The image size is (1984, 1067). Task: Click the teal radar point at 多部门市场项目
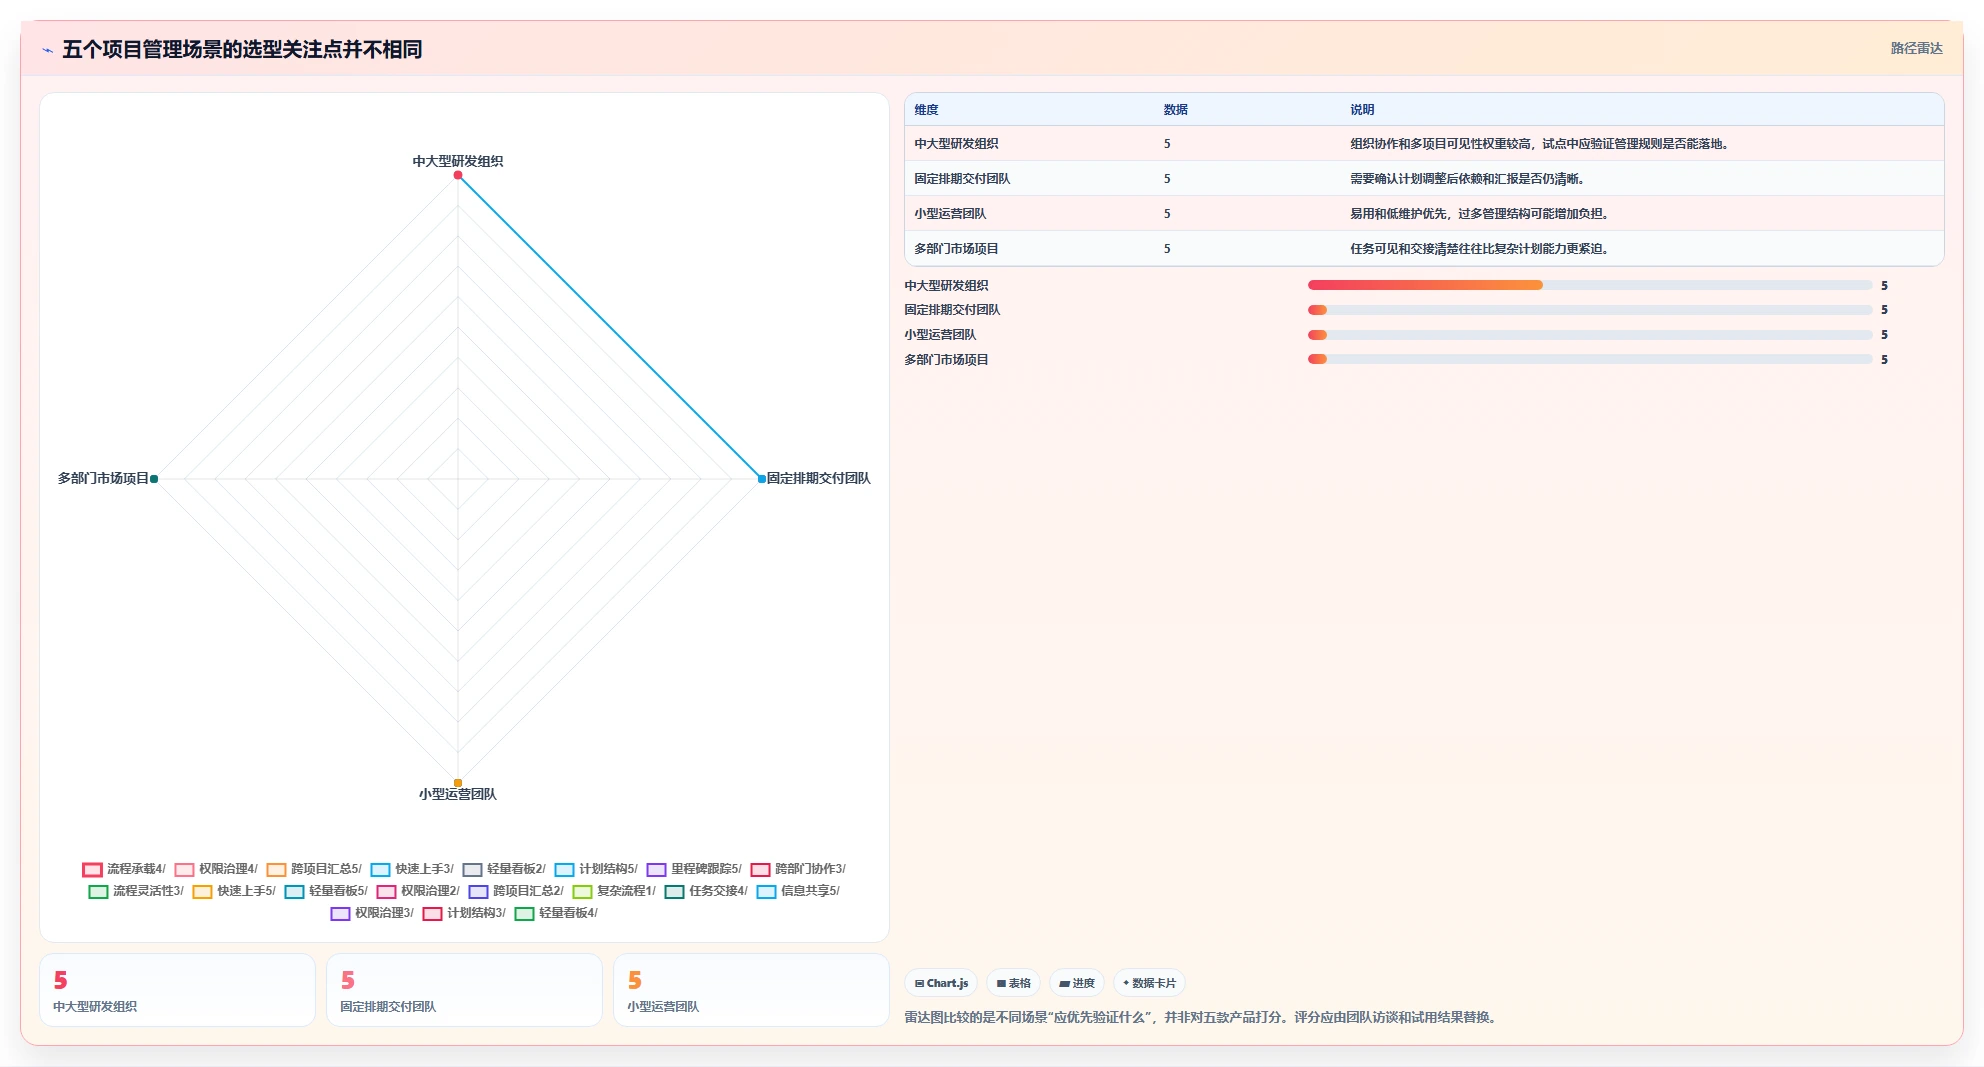(154, 479)
